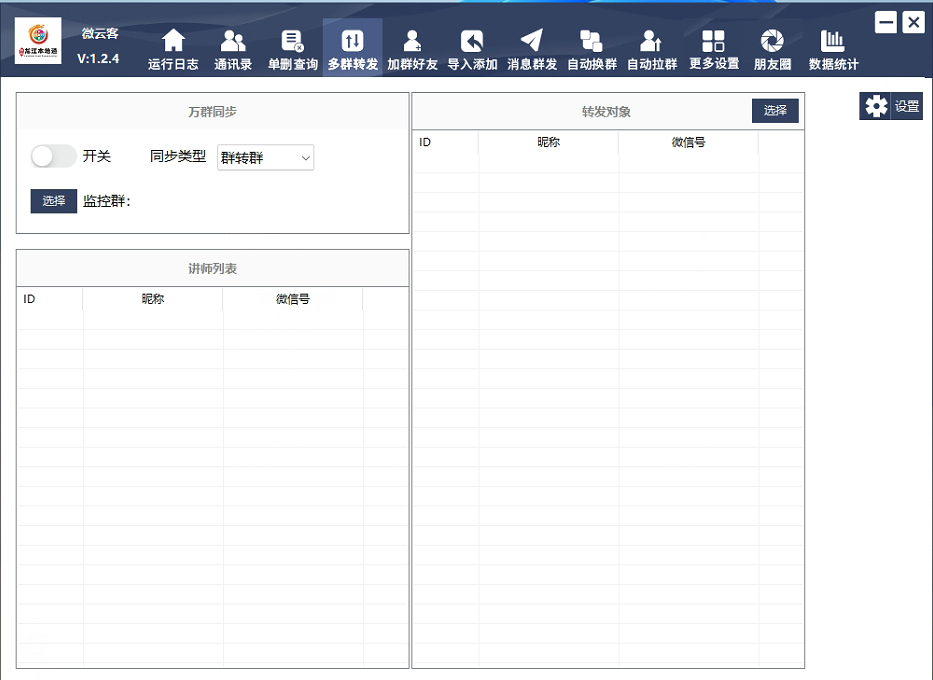Expand the 同步类型 dropdown
933x680 pixels.
[x=265, y=158]
